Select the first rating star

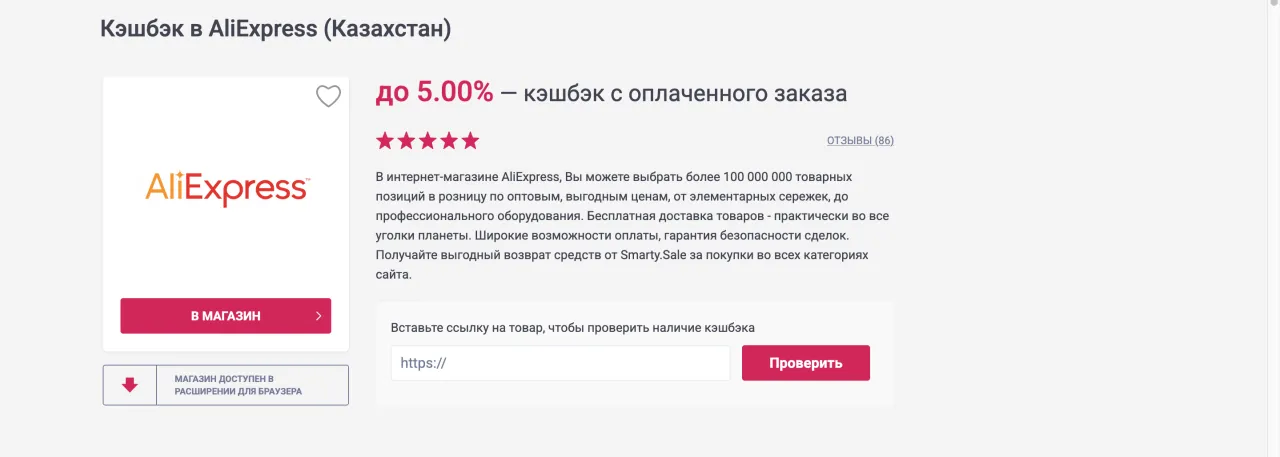pos(385,141)
